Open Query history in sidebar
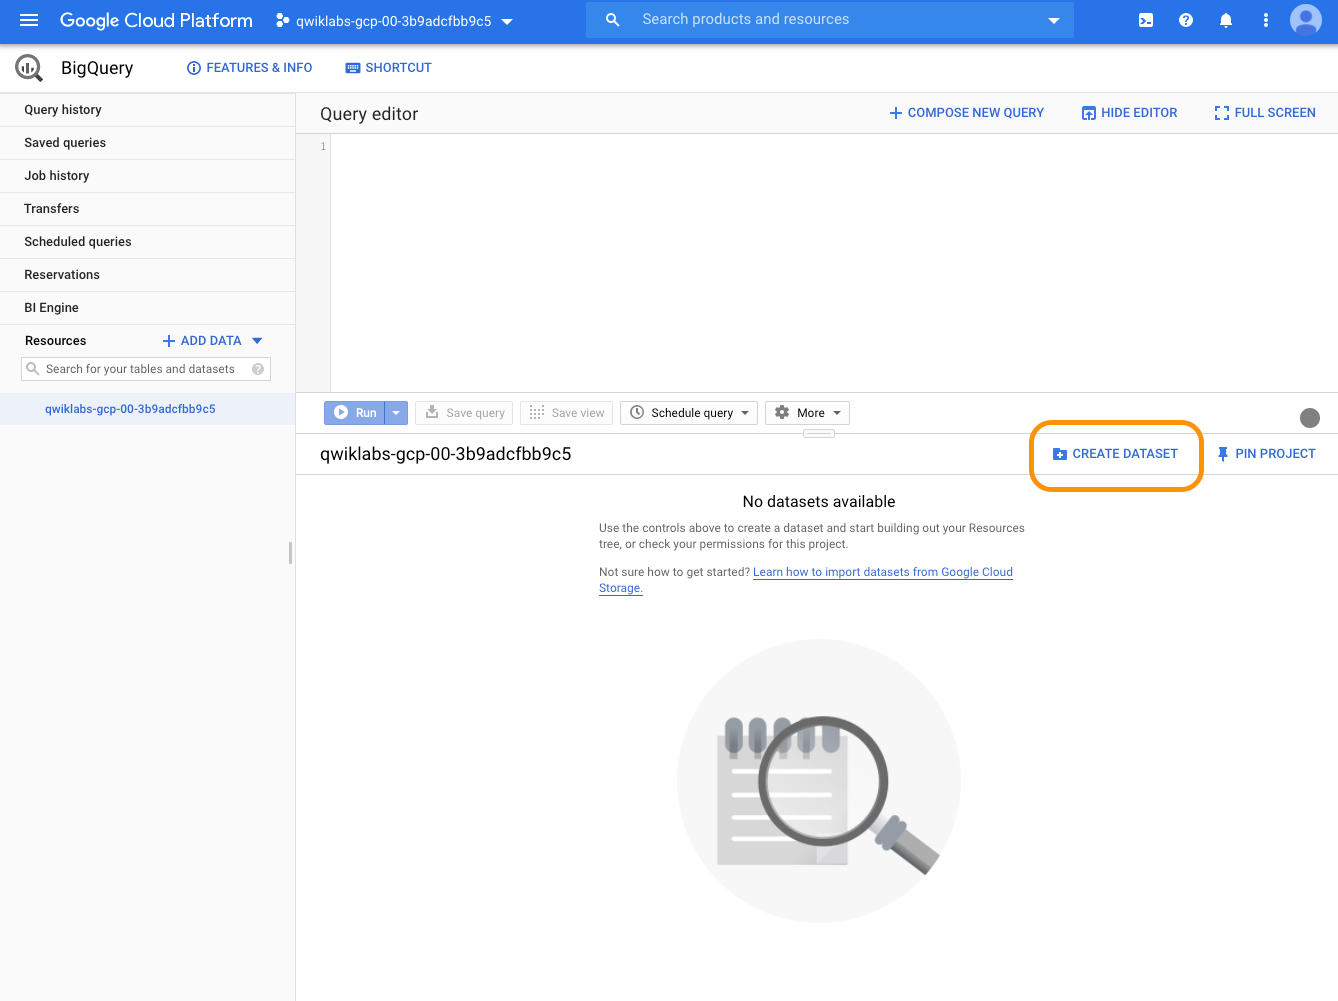 [63, 110]
